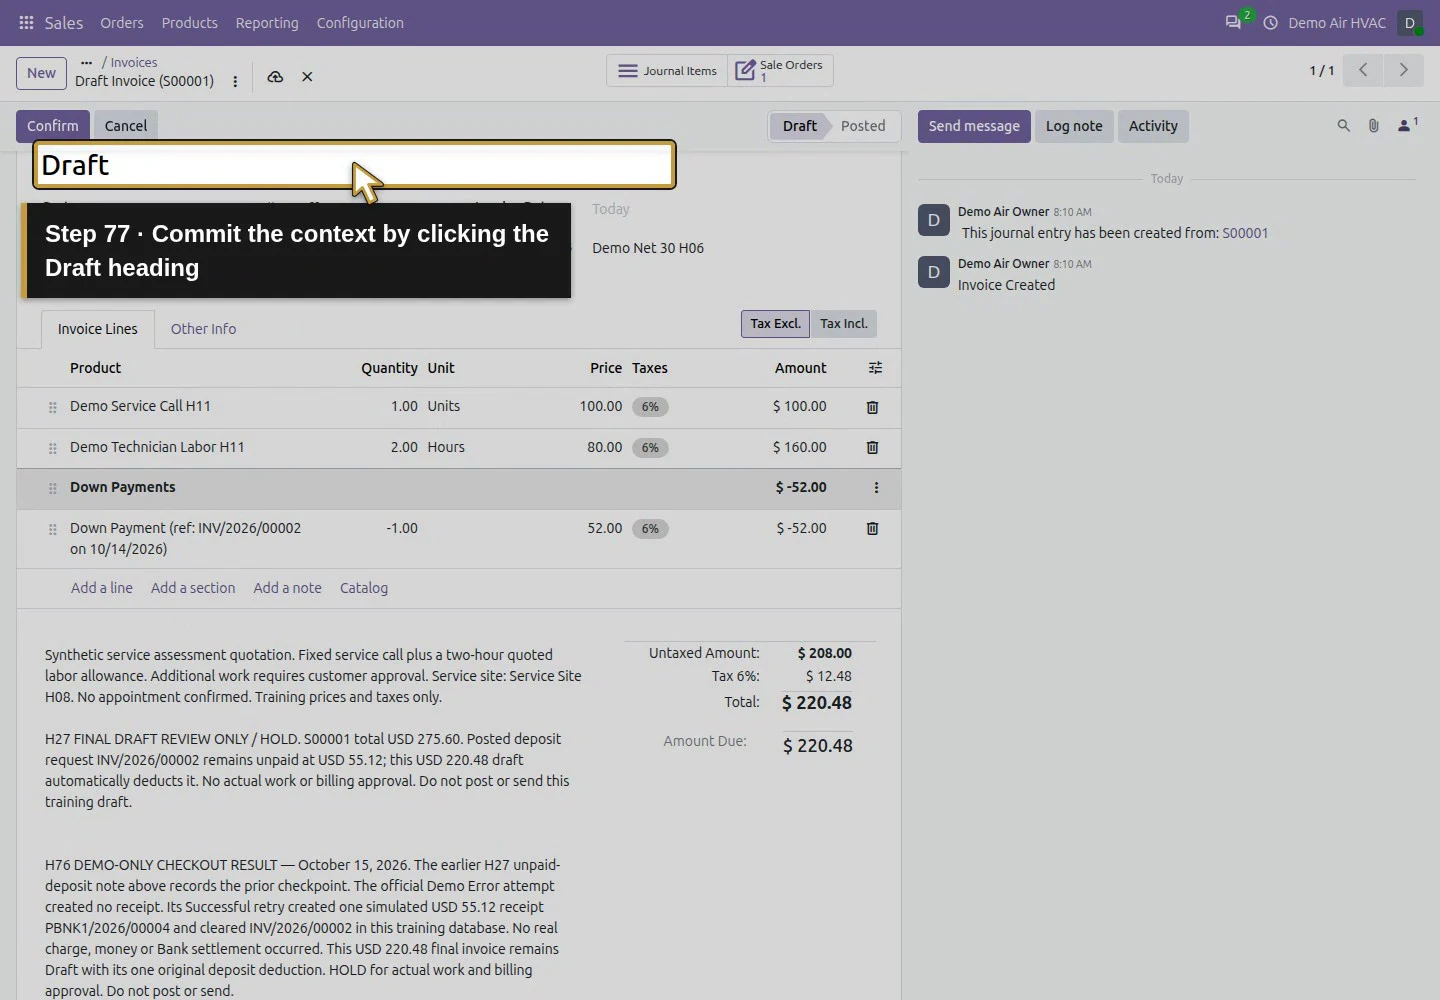Switch amounts to Tax Excl.
Viewport: 1440px width, 1000px height.
(775, 324)
